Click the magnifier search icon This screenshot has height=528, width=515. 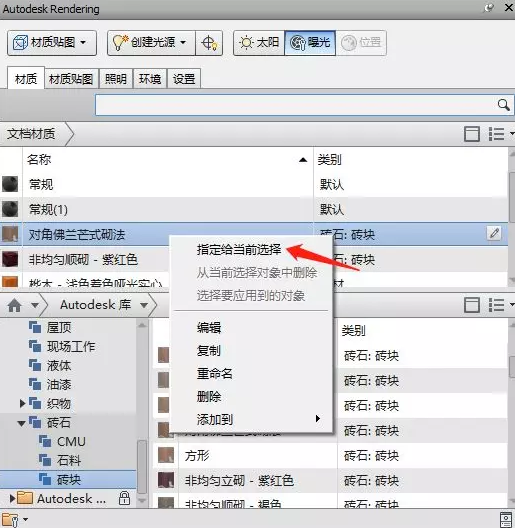click(503, 105)
